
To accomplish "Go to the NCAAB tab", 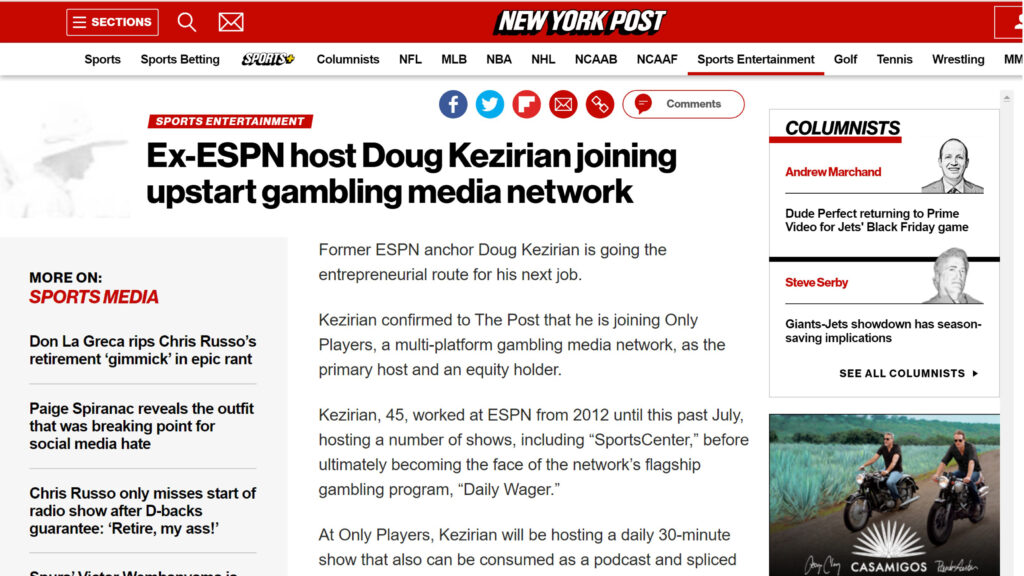I will pos(596,59).
